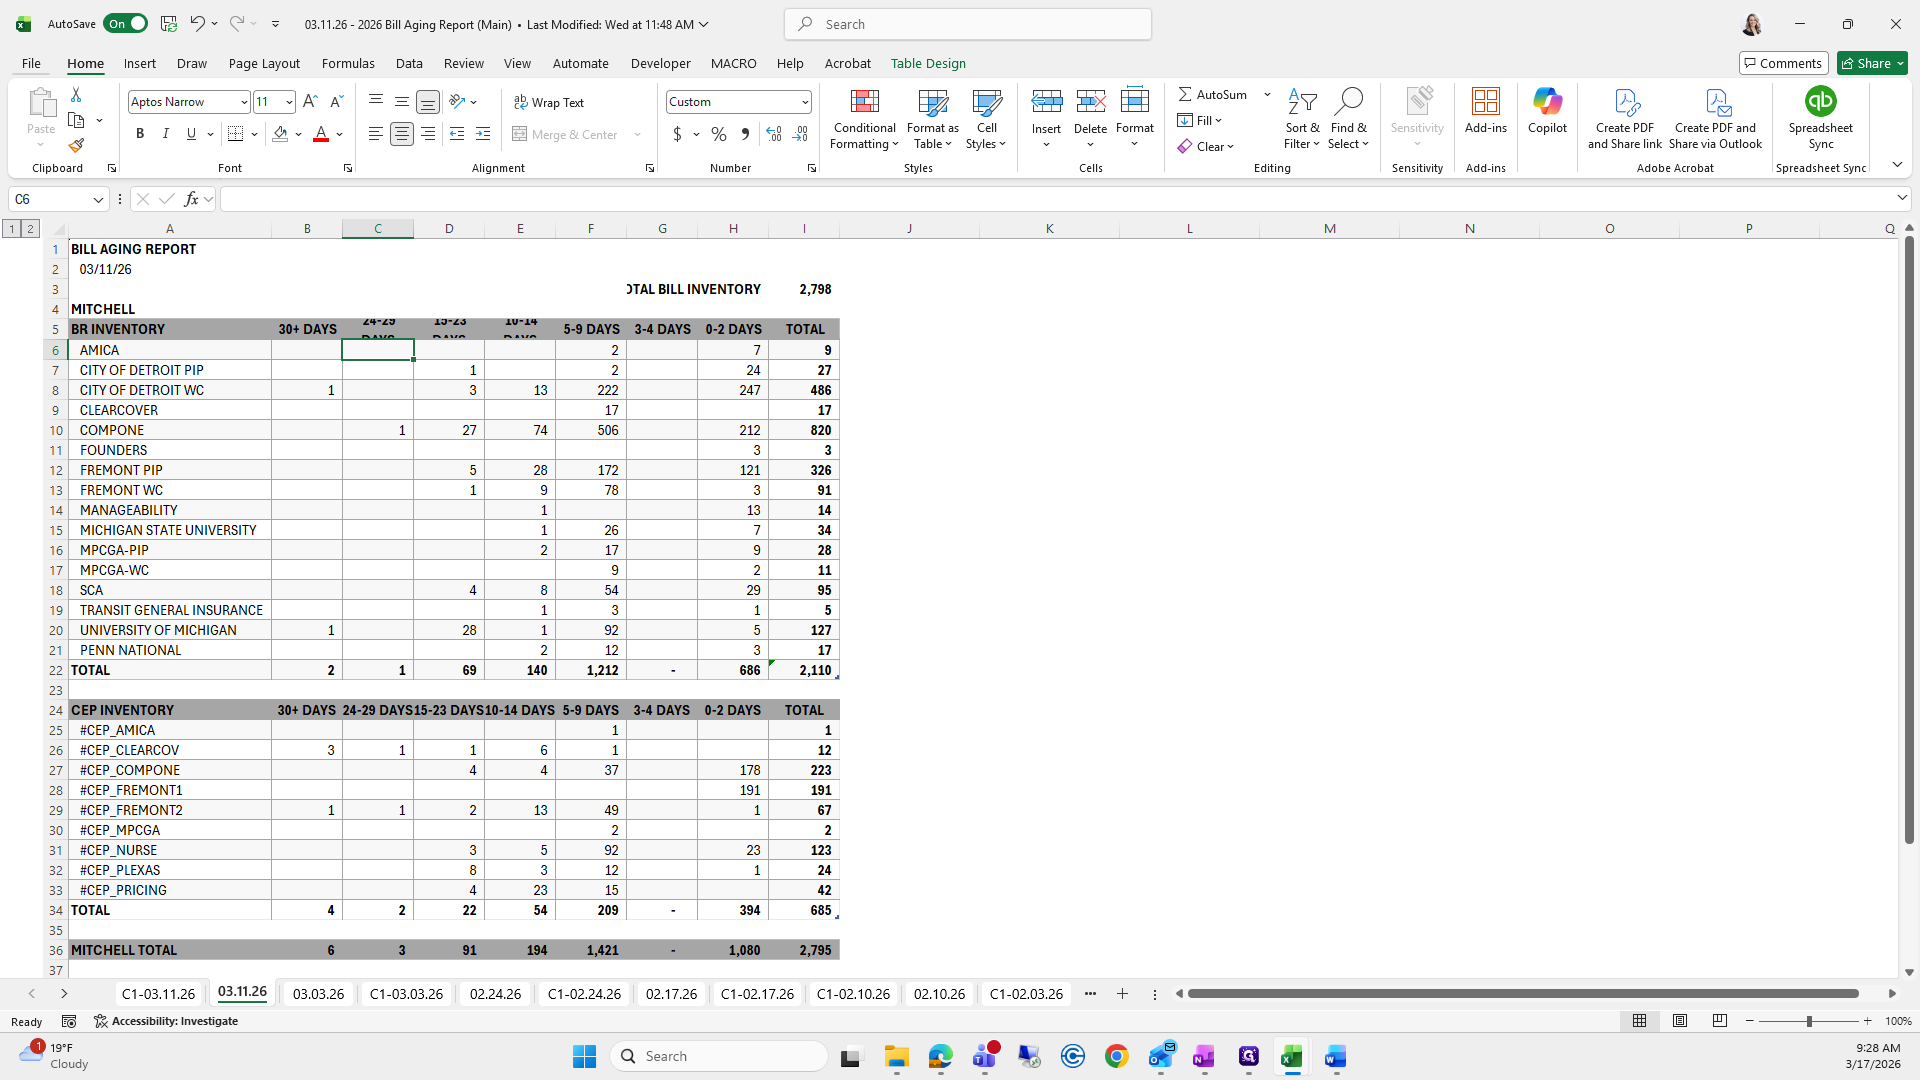This screenshot has width=1920, height=1080.
Task: Toggle Wrap Text for the cell
Action: 549,102
